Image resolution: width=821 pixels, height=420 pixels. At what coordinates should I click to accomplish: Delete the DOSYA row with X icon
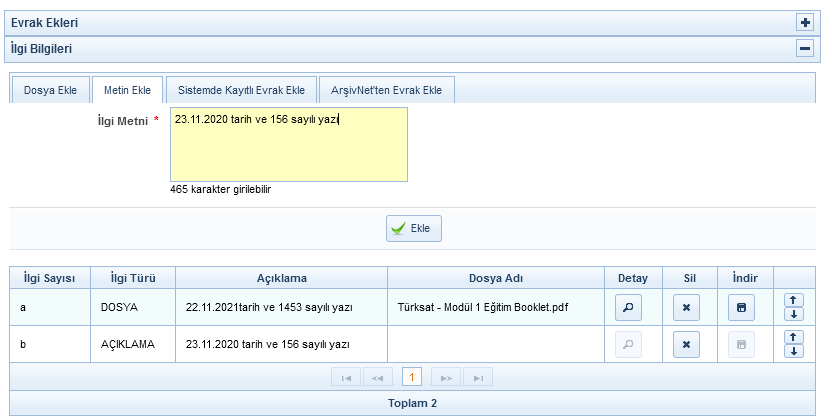(686, 307)
